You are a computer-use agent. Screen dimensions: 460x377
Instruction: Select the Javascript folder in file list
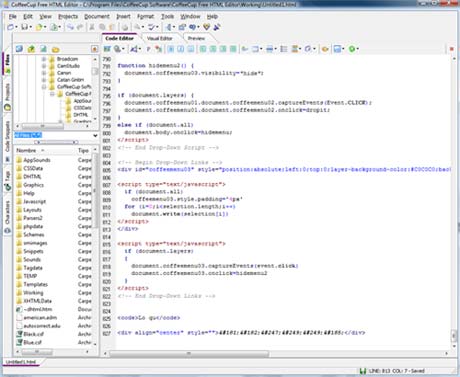point(35,202)
